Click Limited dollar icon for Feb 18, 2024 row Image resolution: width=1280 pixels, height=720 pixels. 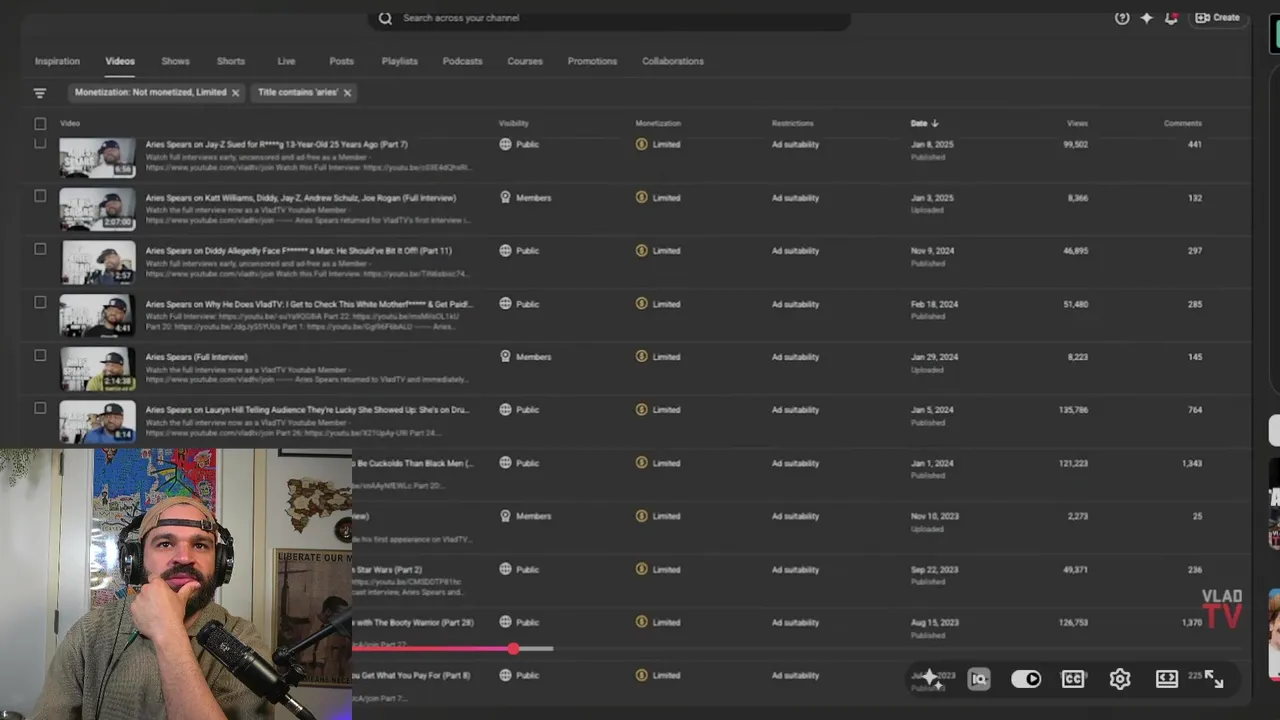tap(641, 304)
